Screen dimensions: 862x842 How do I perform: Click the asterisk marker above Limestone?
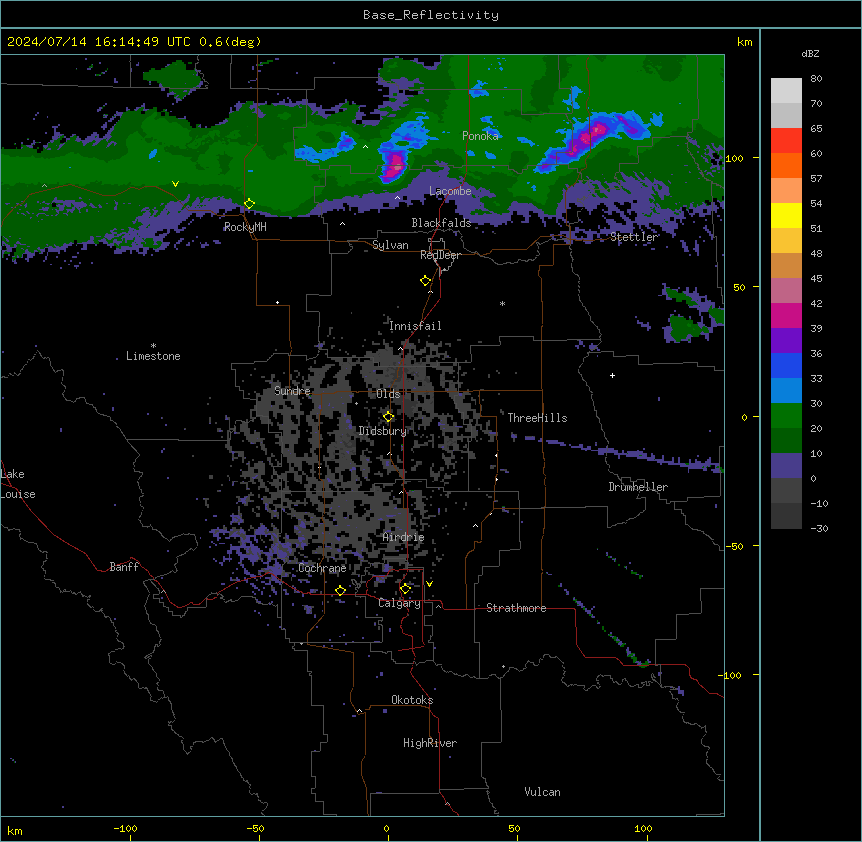153,345
